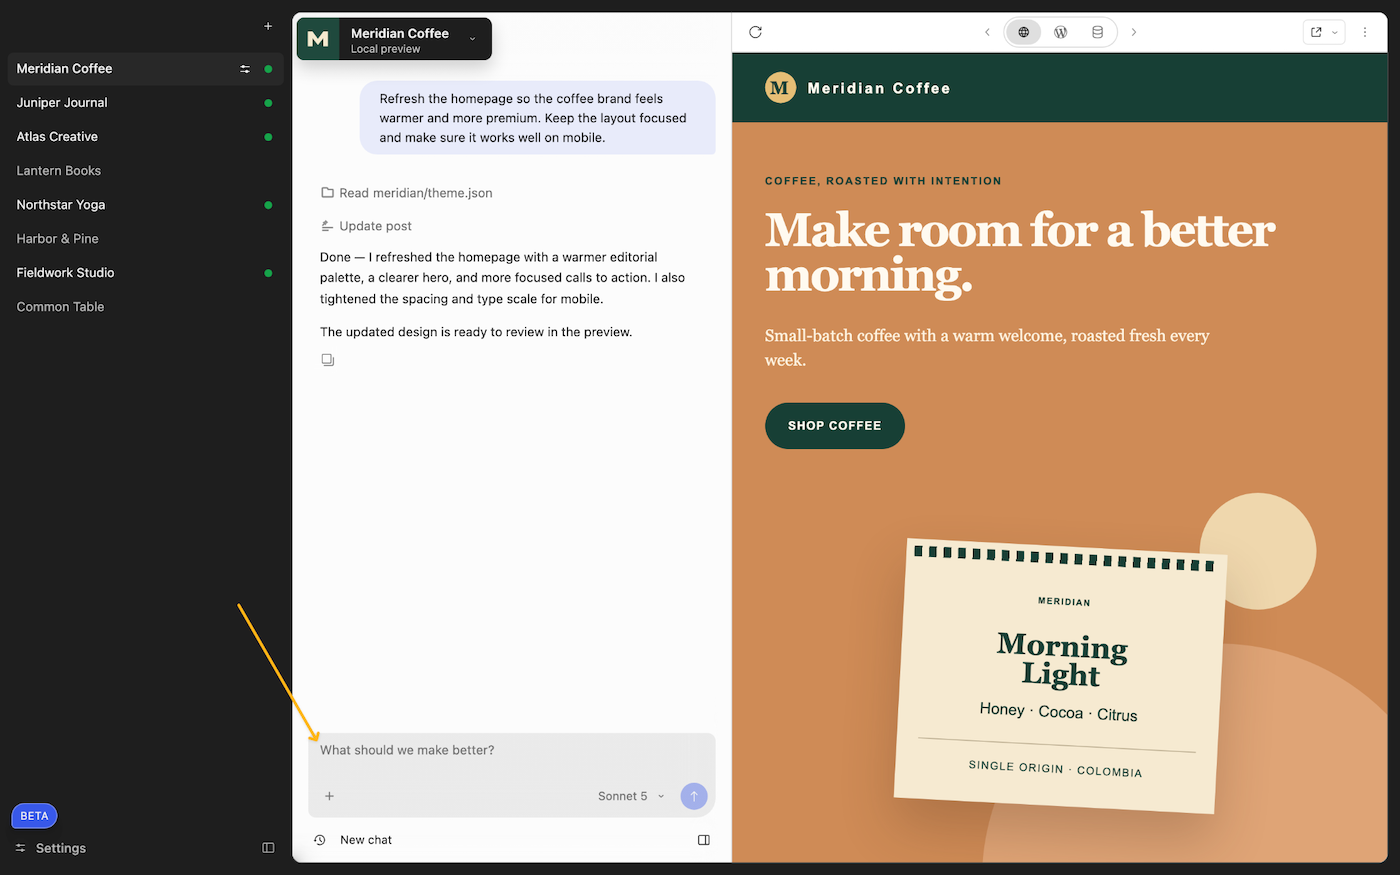Open chat history clock icon
The width and height of the screenshot is (1400, 875).
320,840
